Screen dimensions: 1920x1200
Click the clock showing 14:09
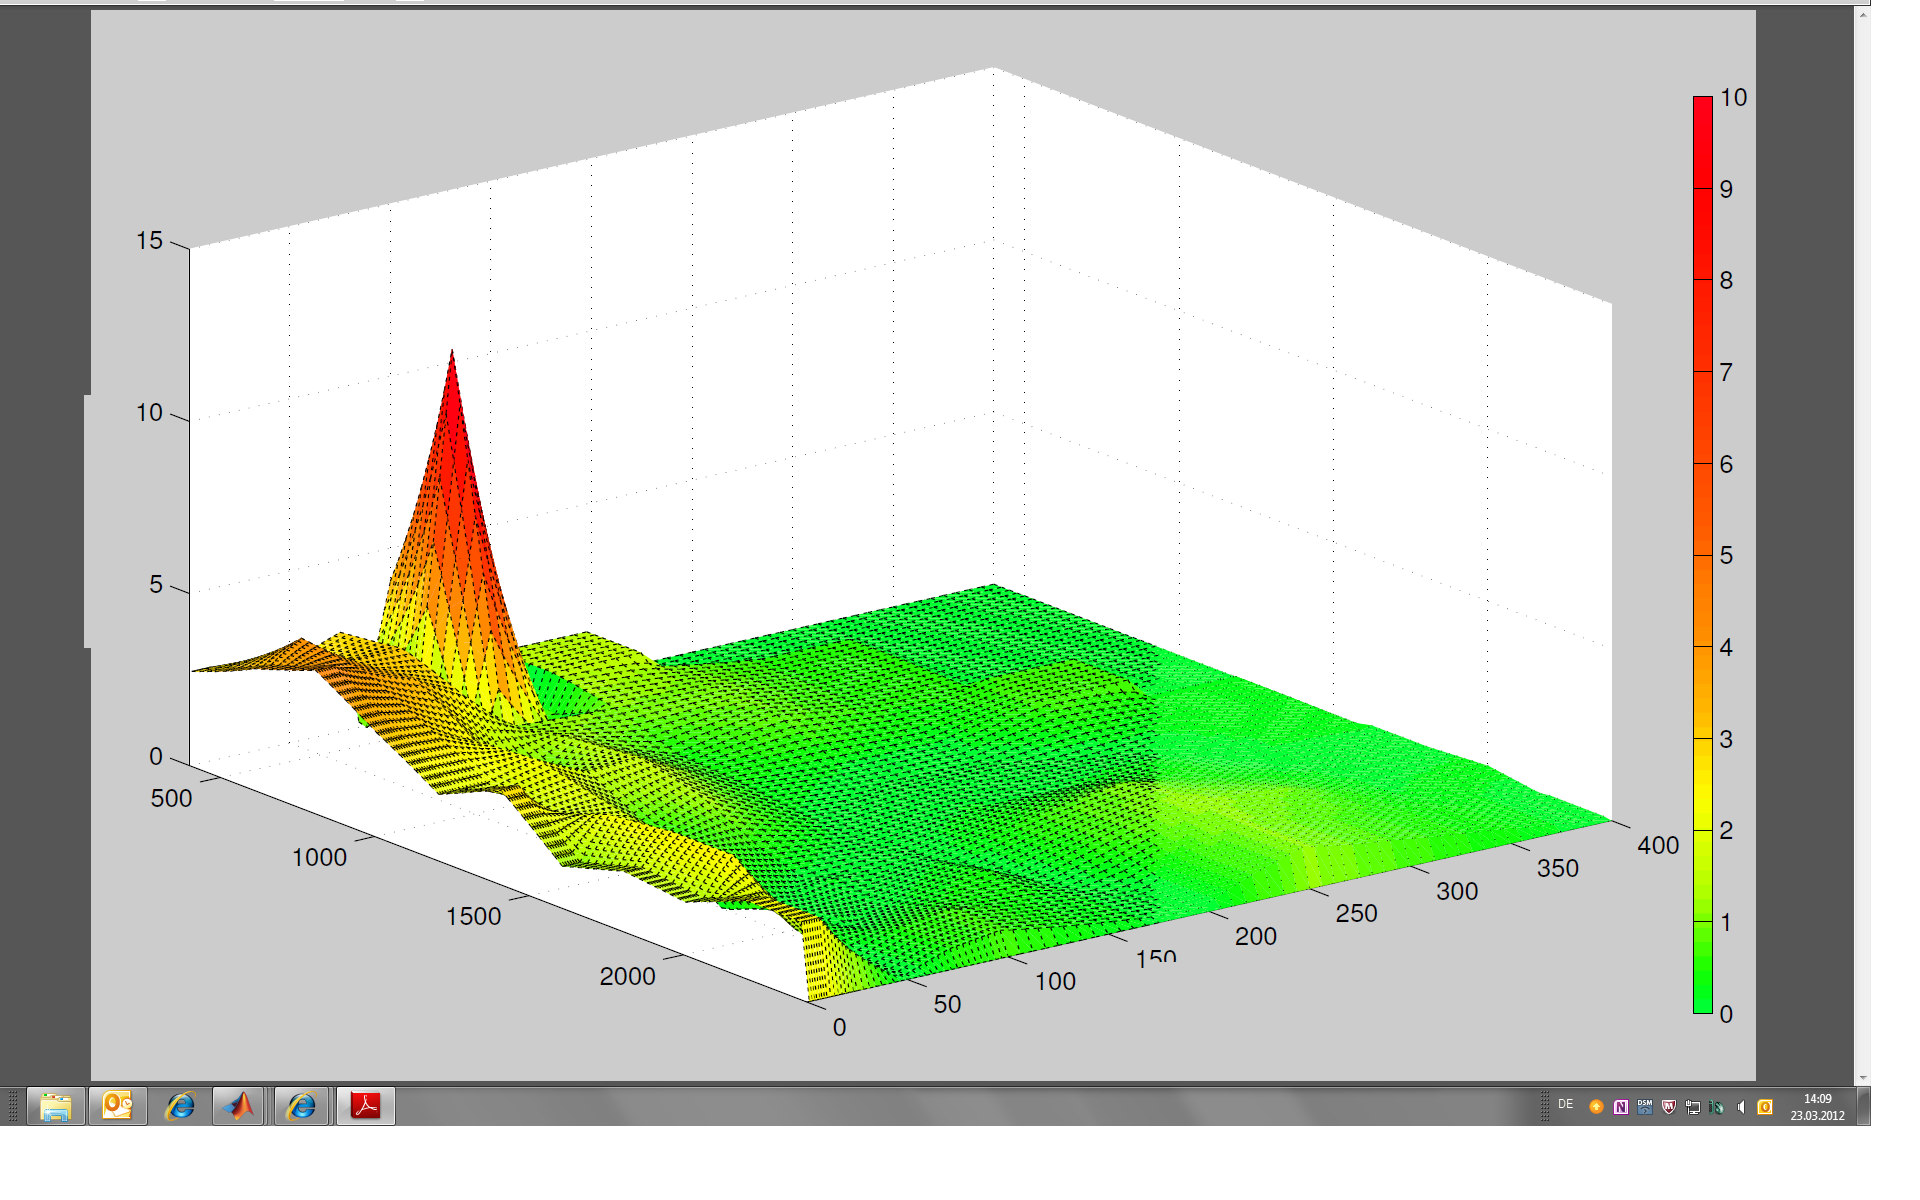(1817, 1107)
